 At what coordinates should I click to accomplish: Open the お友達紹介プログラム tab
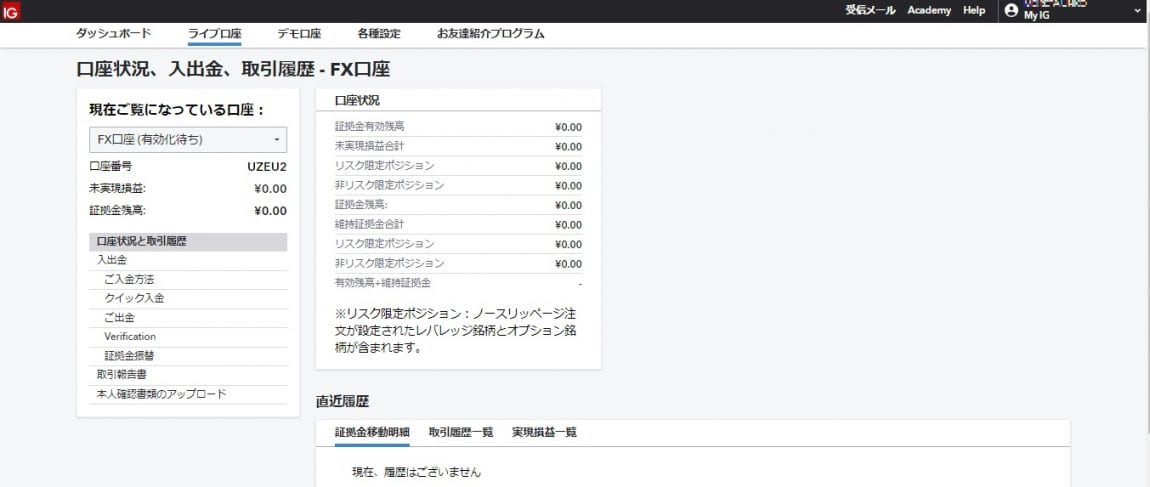[x=490, y=33]
